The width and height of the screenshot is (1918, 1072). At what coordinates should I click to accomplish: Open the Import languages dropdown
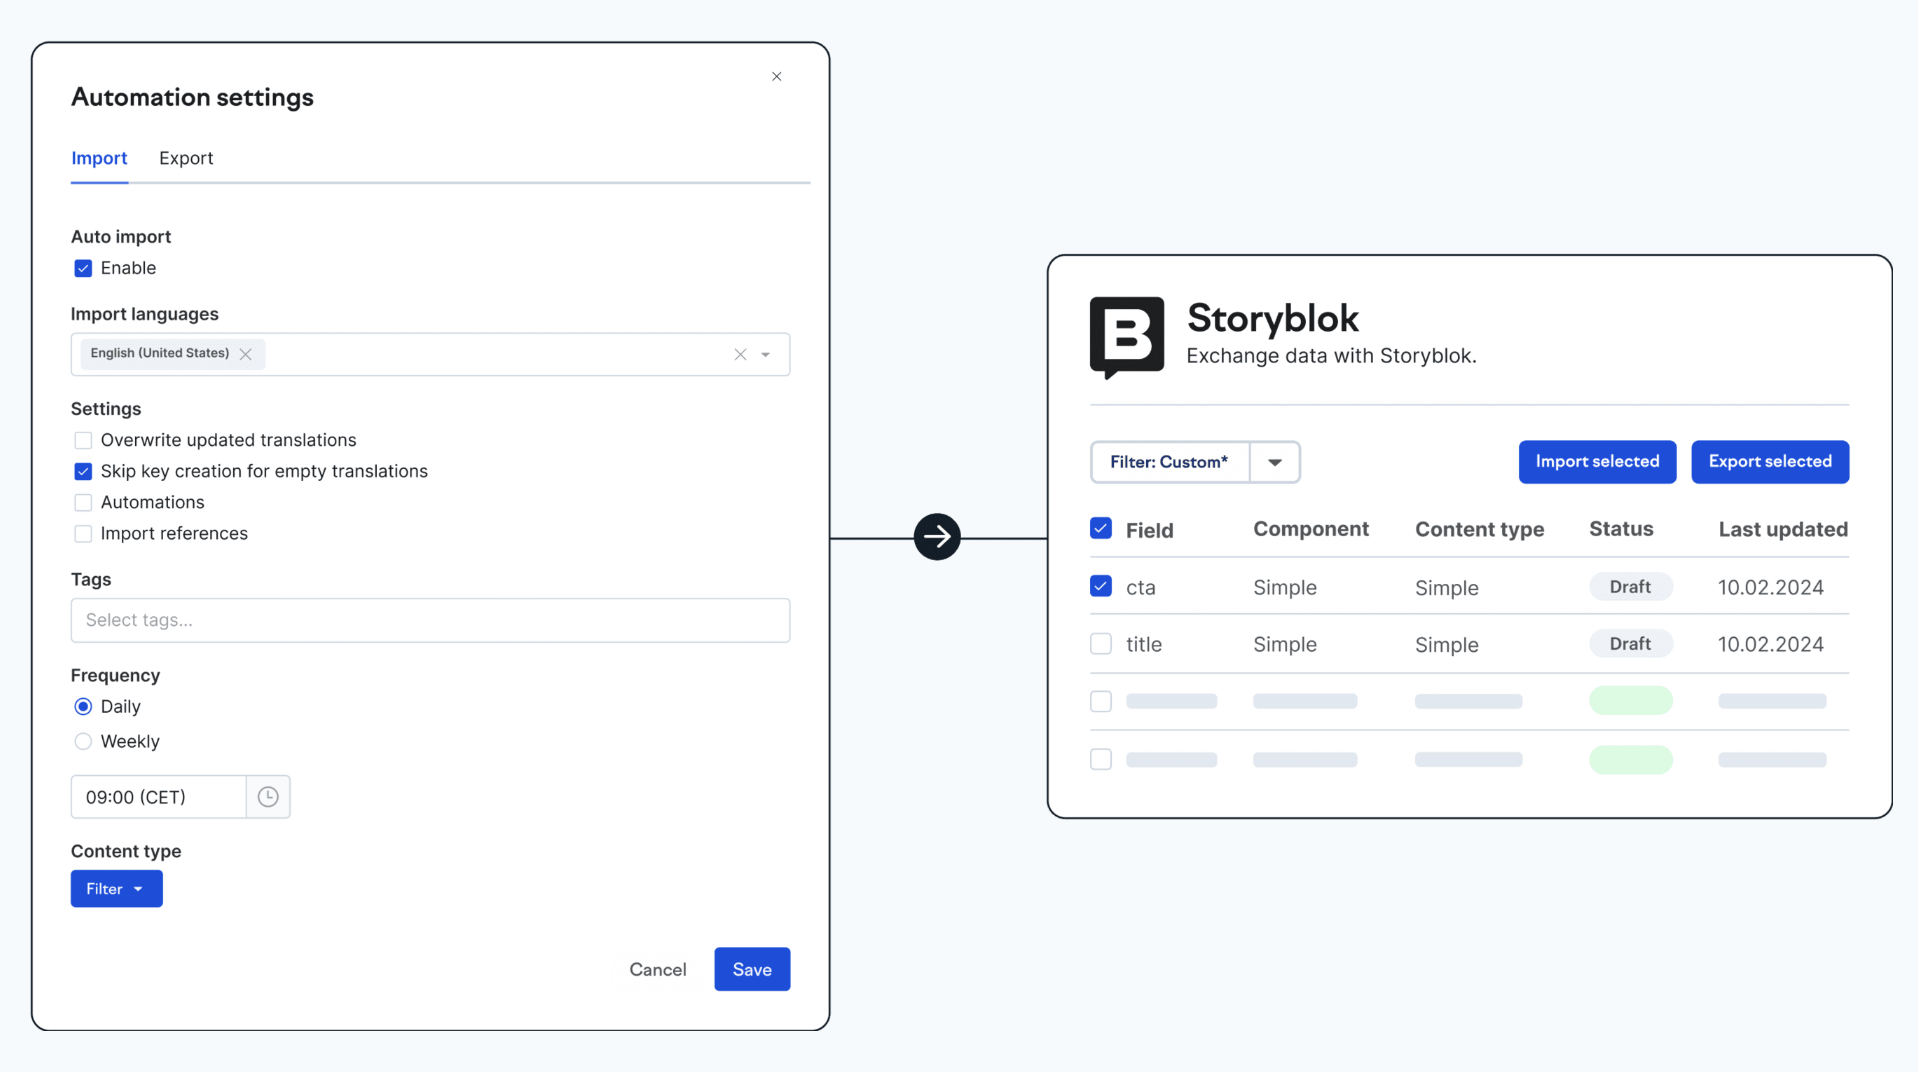point(766,354)
